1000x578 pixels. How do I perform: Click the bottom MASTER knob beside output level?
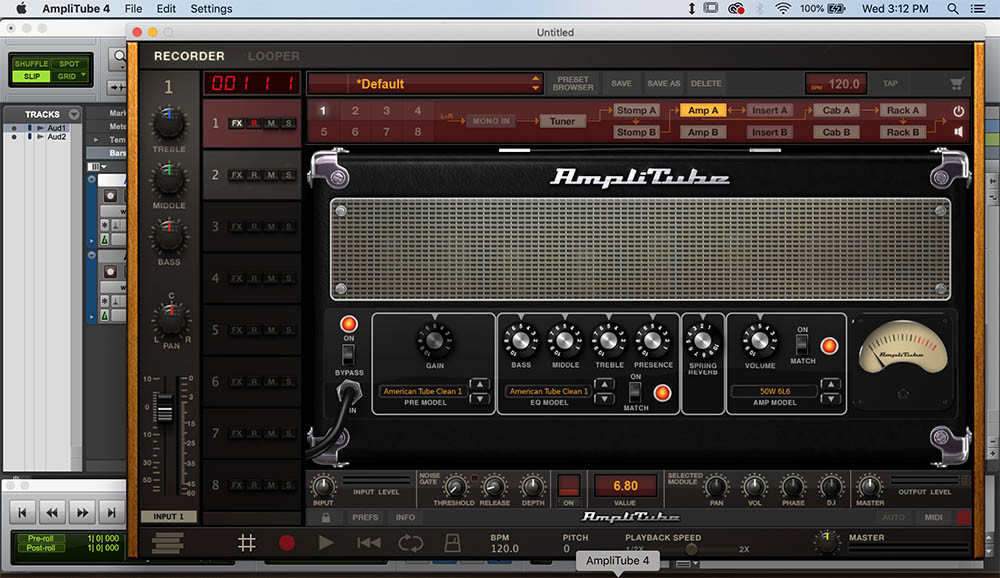pos(870,487)
